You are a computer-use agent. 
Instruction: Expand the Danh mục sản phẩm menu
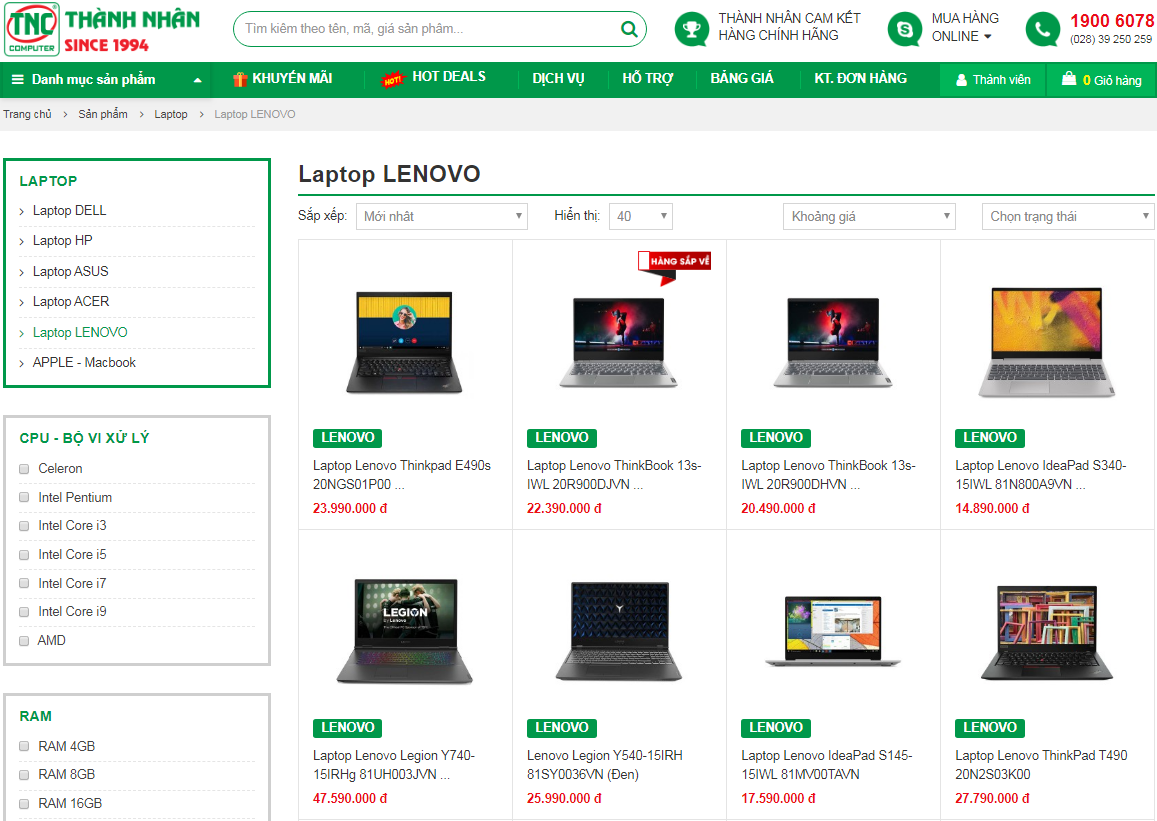pos(106,79)
